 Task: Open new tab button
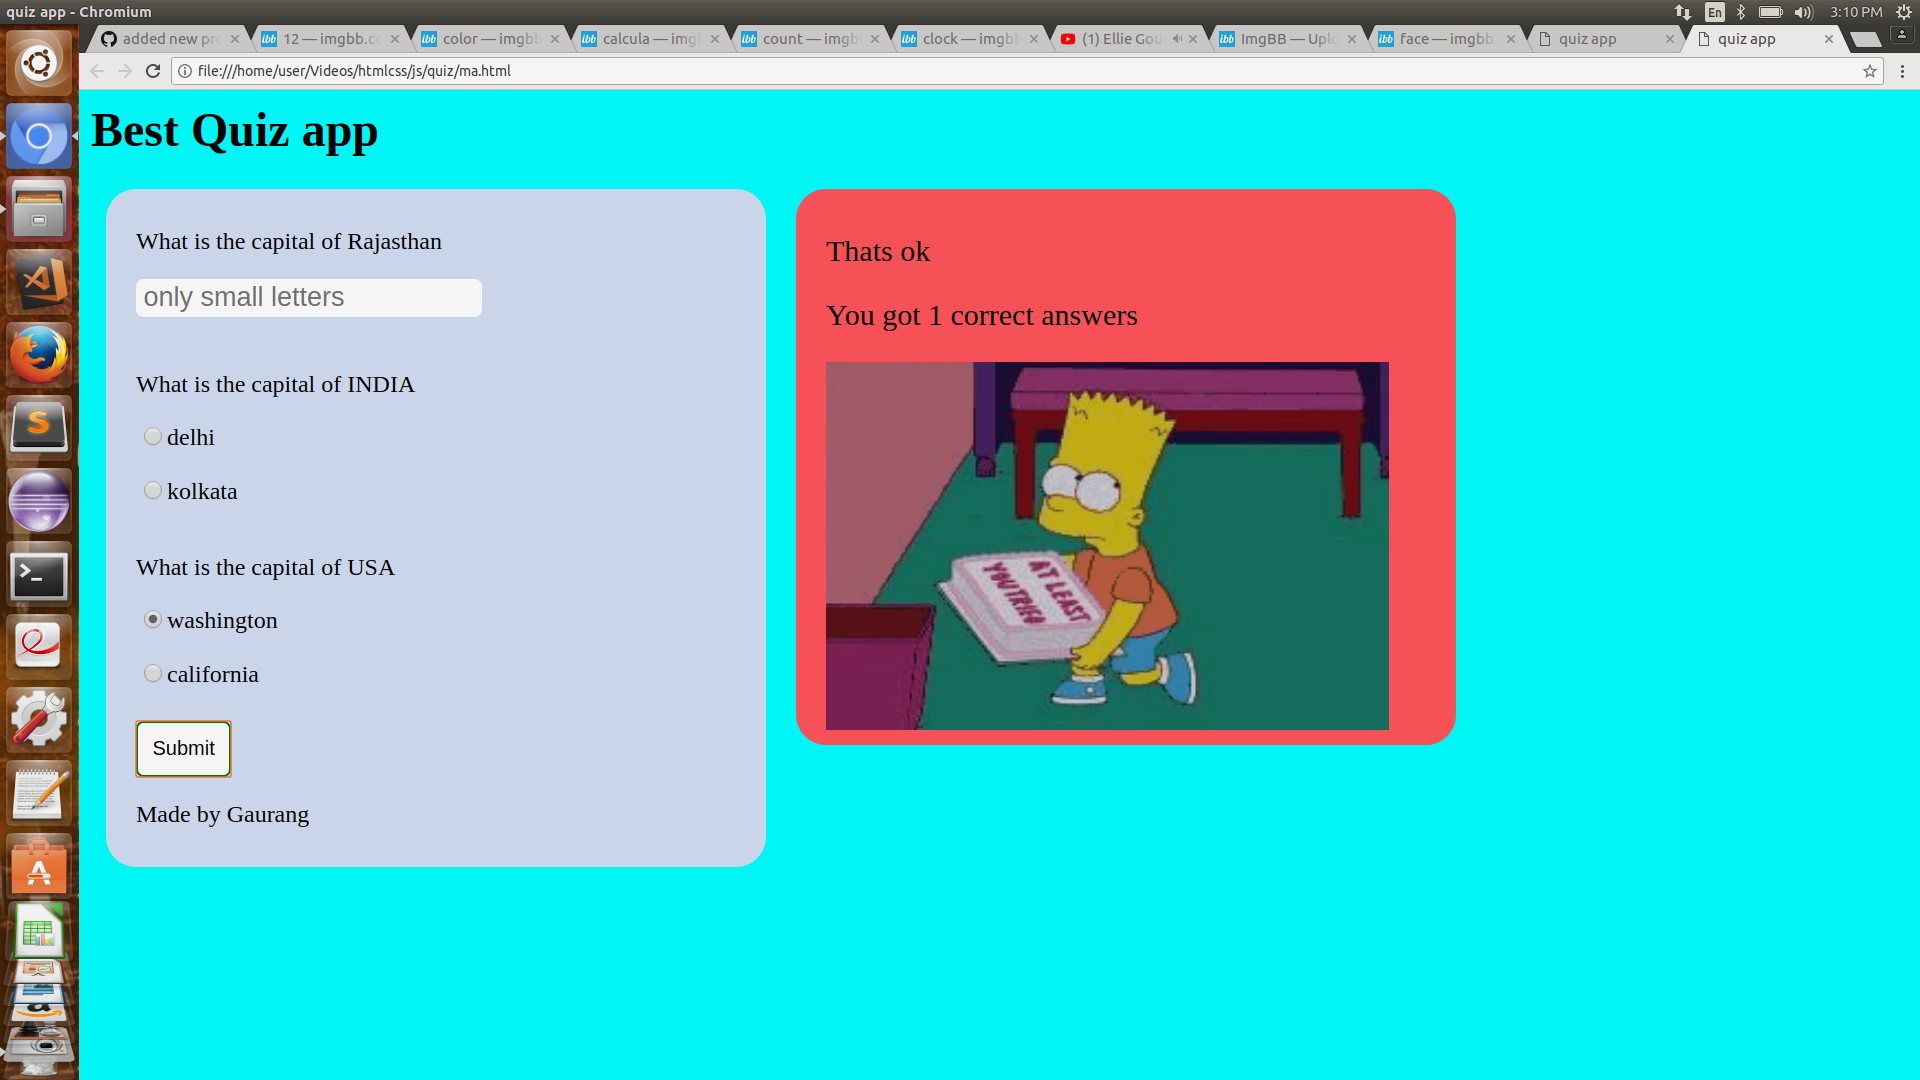coord(1864,39)
